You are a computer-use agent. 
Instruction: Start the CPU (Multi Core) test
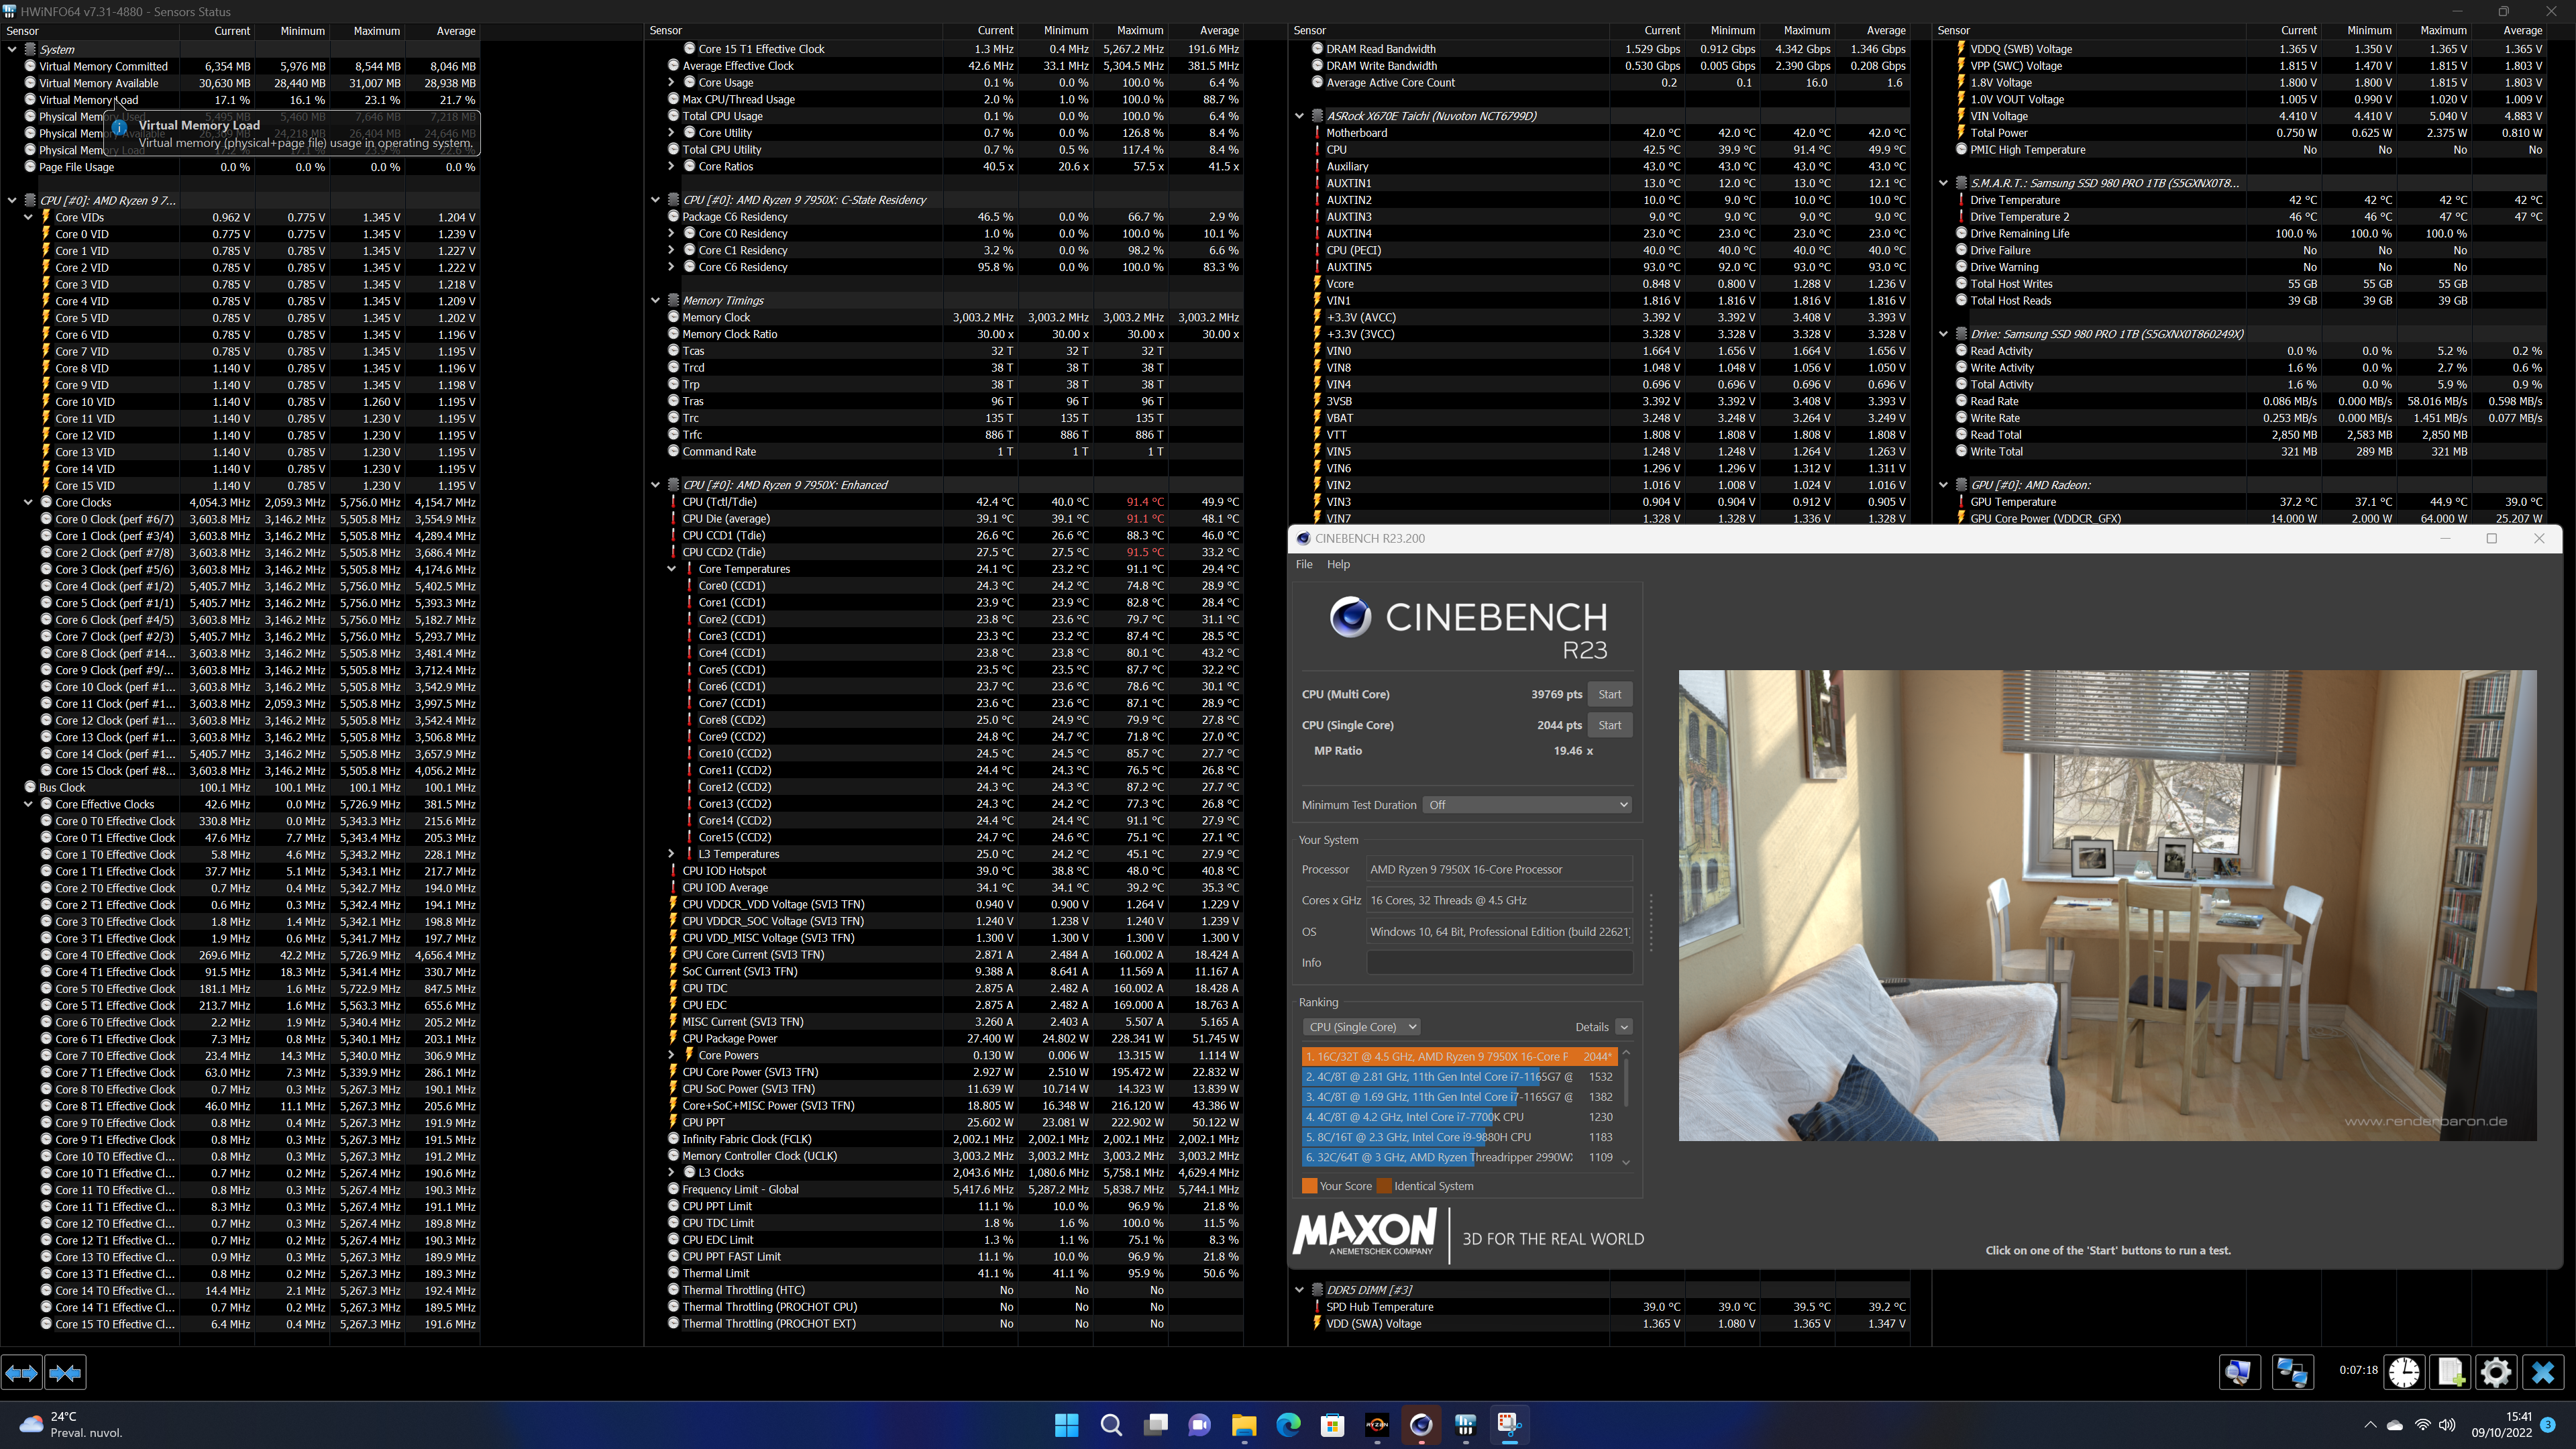click(x=1609, y=694)
